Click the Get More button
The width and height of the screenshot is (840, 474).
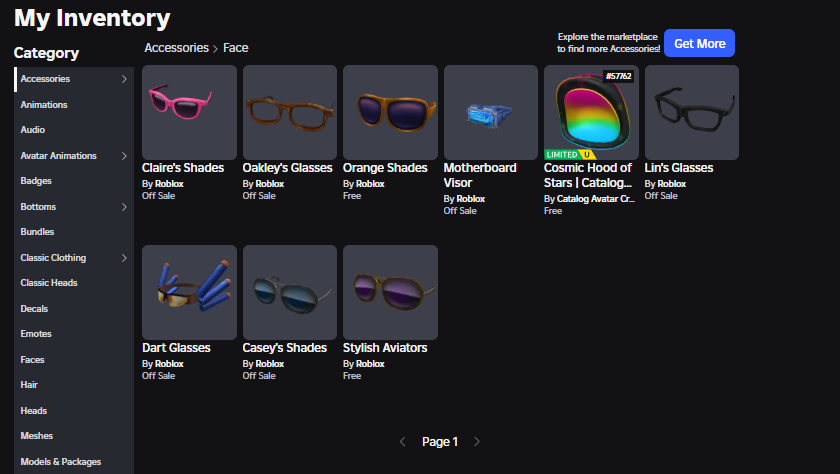click(699, 43)
